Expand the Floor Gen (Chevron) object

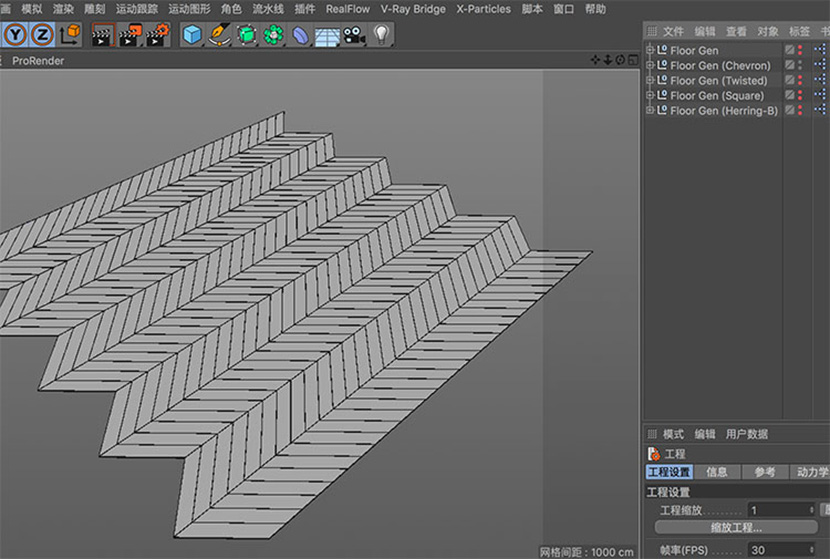pos(650,65)
